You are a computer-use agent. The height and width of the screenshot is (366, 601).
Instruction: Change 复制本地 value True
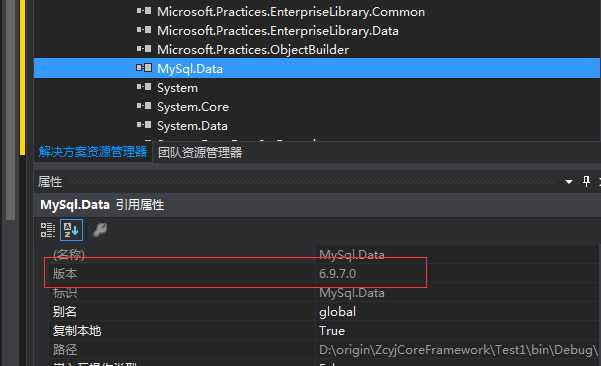[x=332, y=331]
